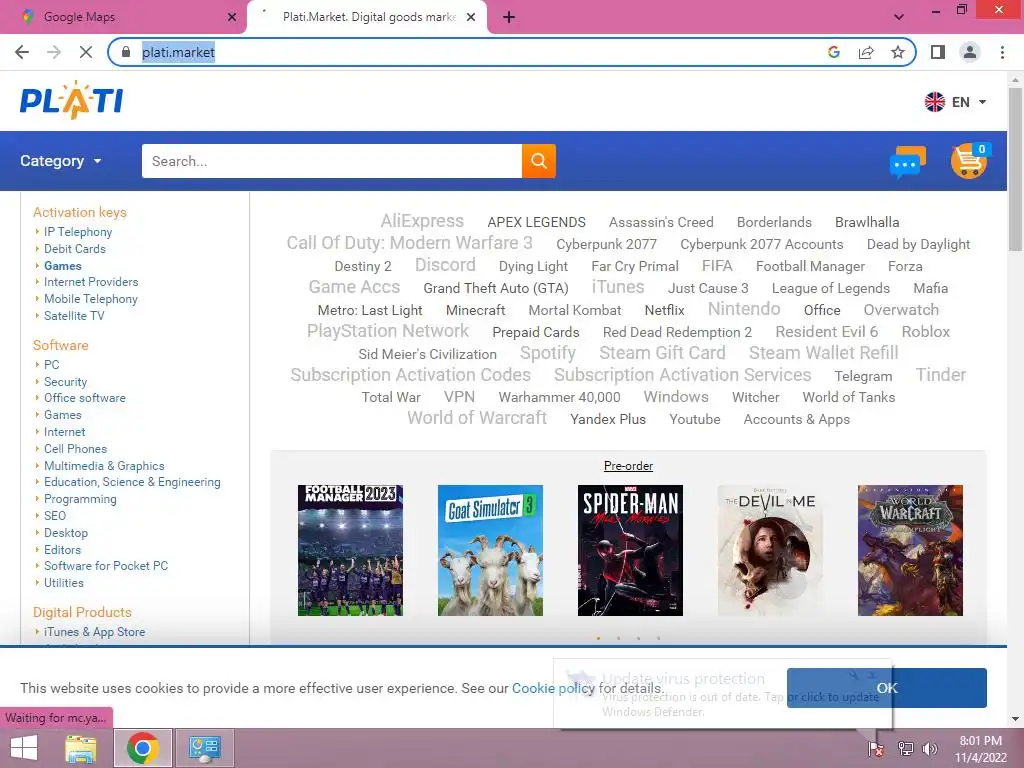
Task: Click the volume speaker tray icon
Action: pos(929,749)
